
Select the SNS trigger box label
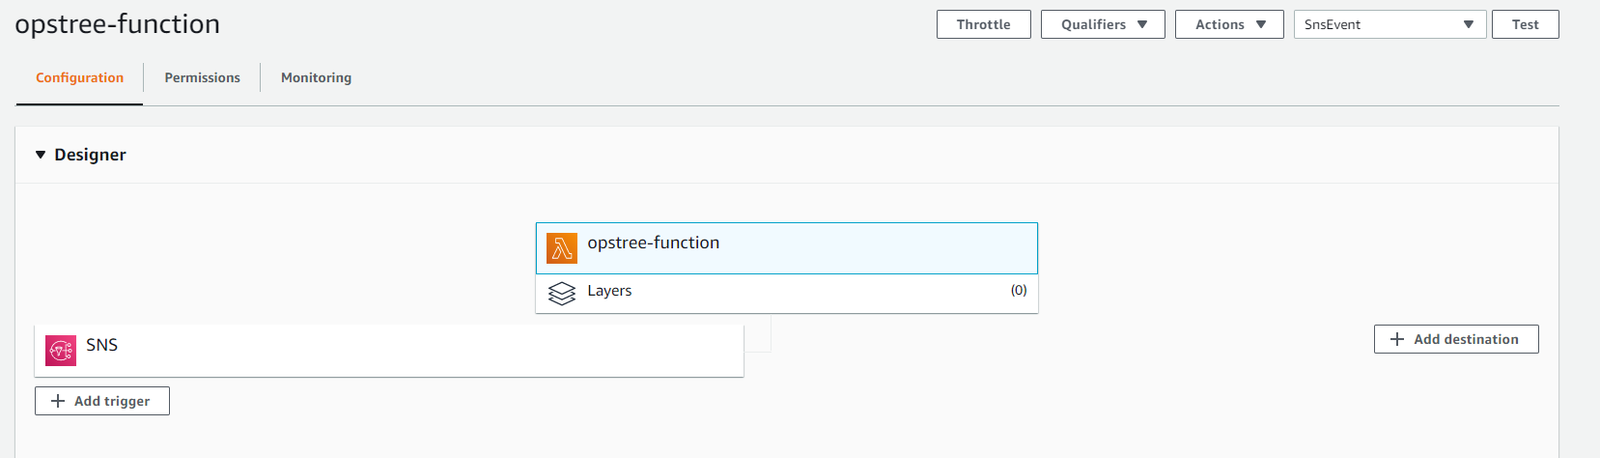tap(102, 345)
